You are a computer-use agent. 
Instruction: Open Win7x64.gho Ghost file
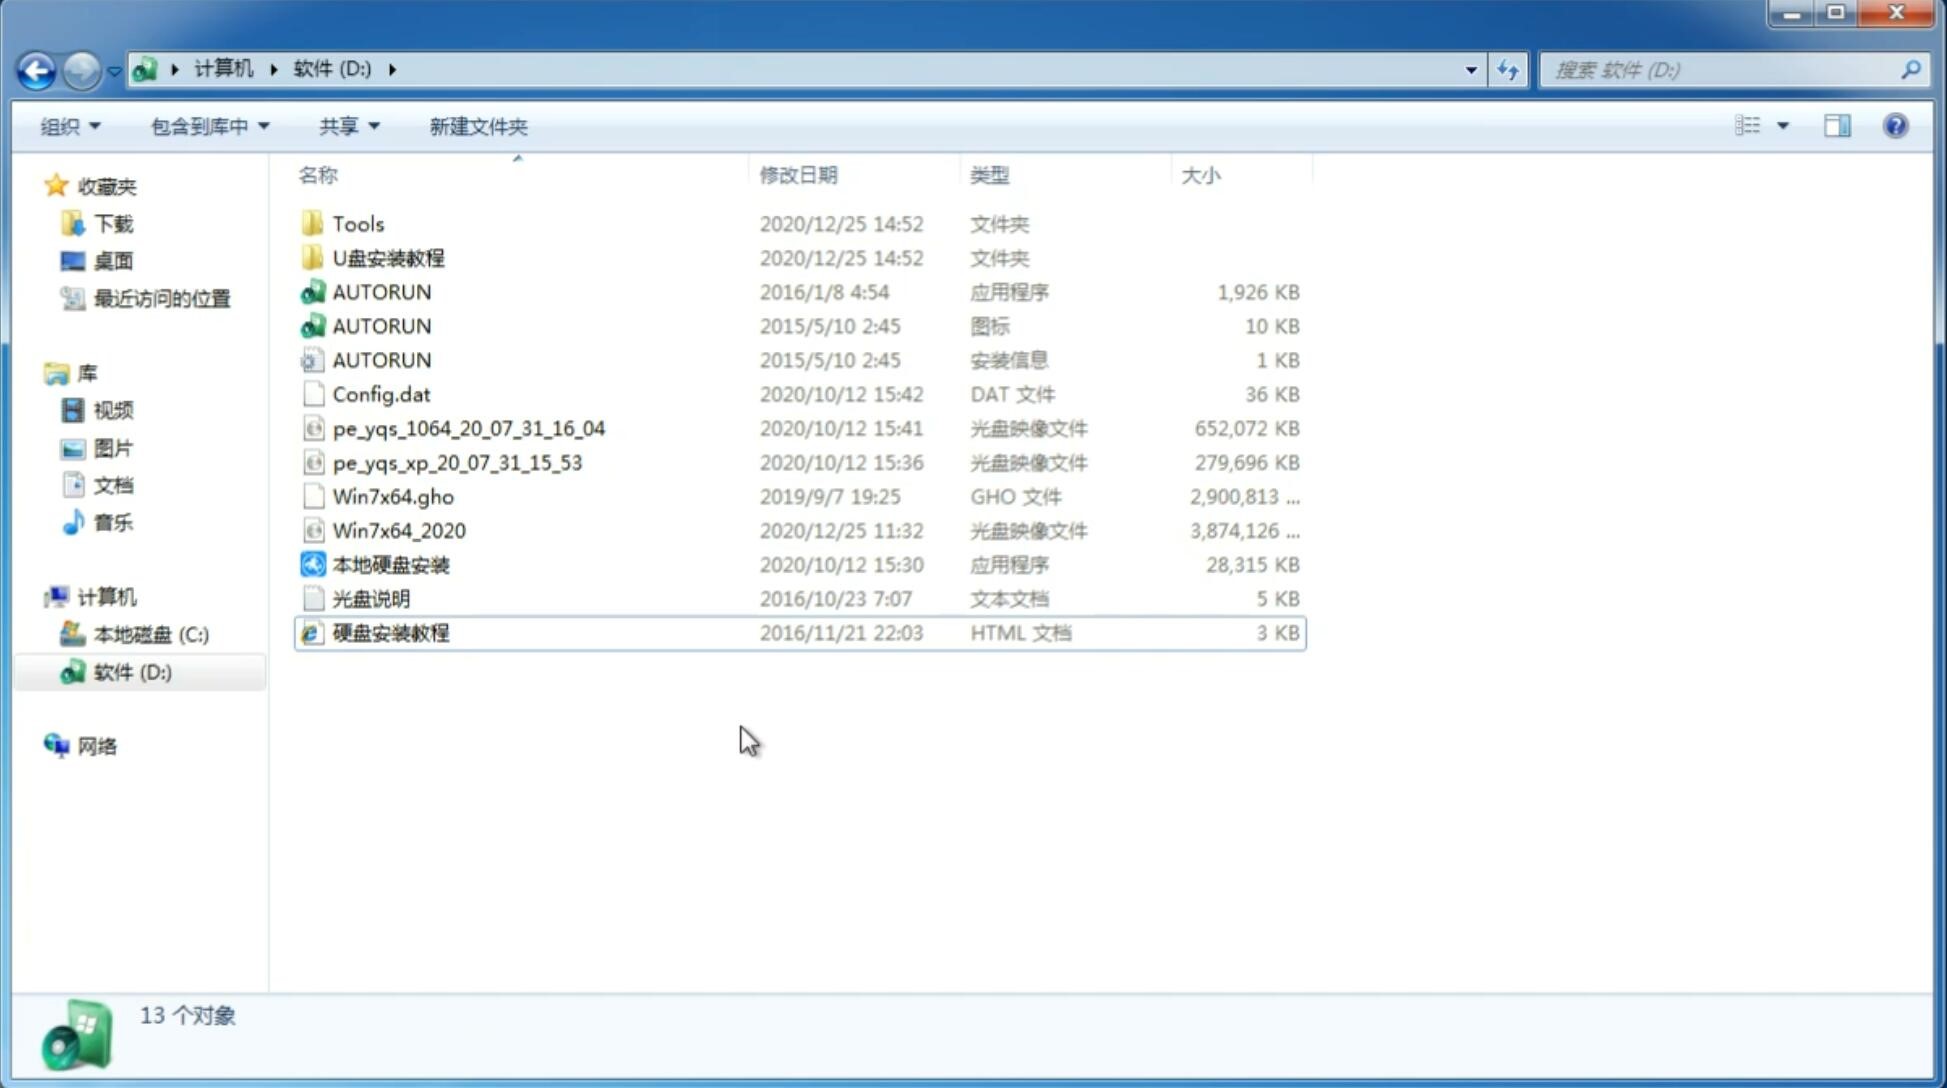click(393, 496)
